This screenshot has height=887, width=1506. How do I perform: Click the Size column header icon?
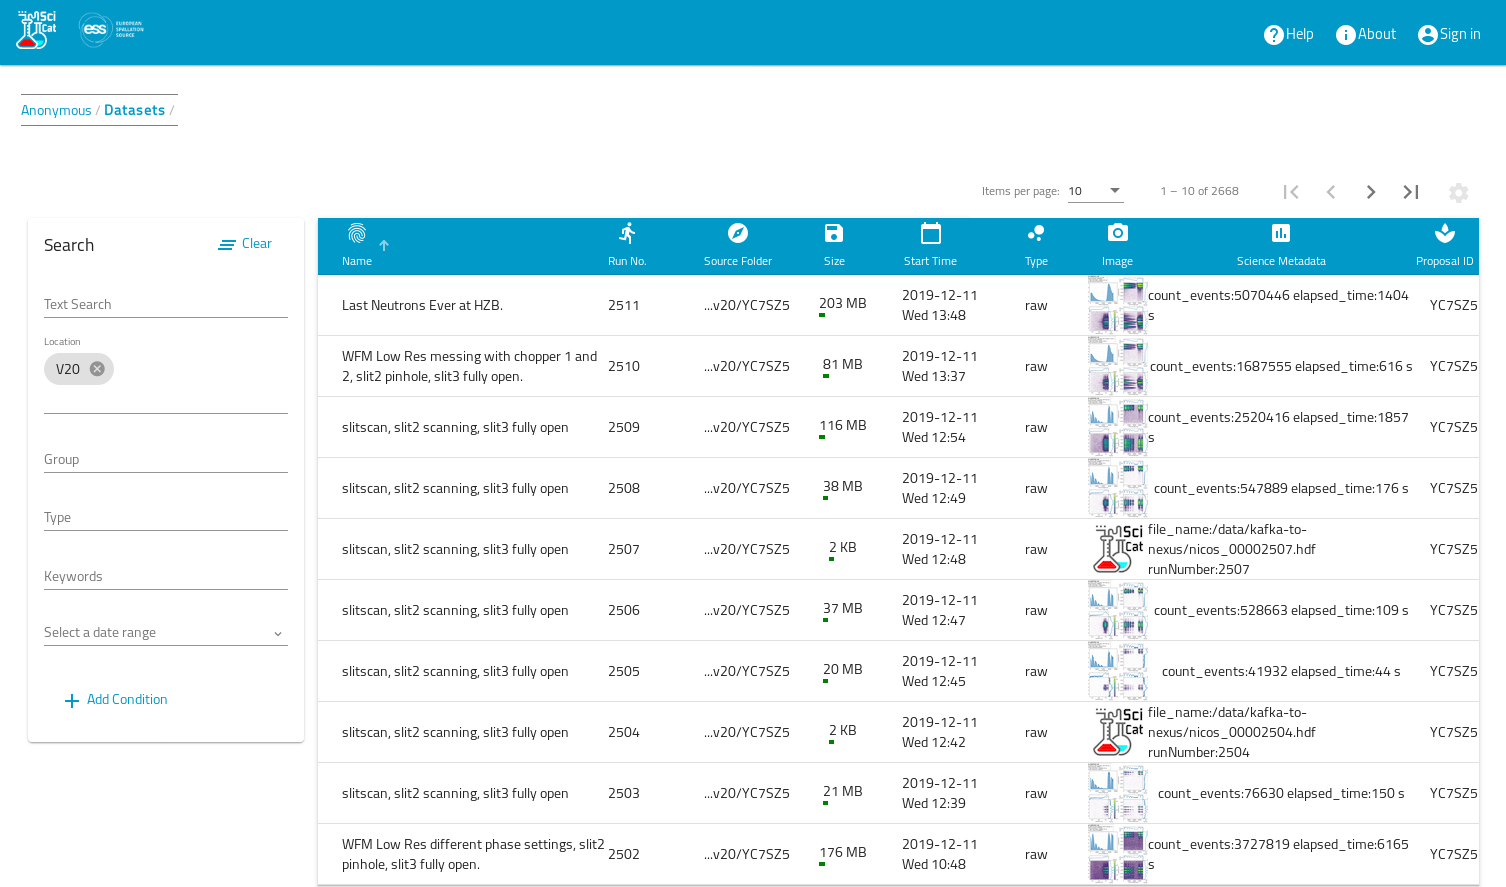point(833,234)
